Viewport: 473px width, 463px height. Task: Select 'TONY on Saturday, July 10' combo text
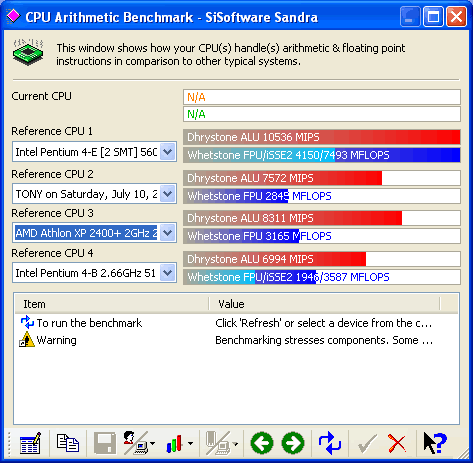(x=86, y=194)
